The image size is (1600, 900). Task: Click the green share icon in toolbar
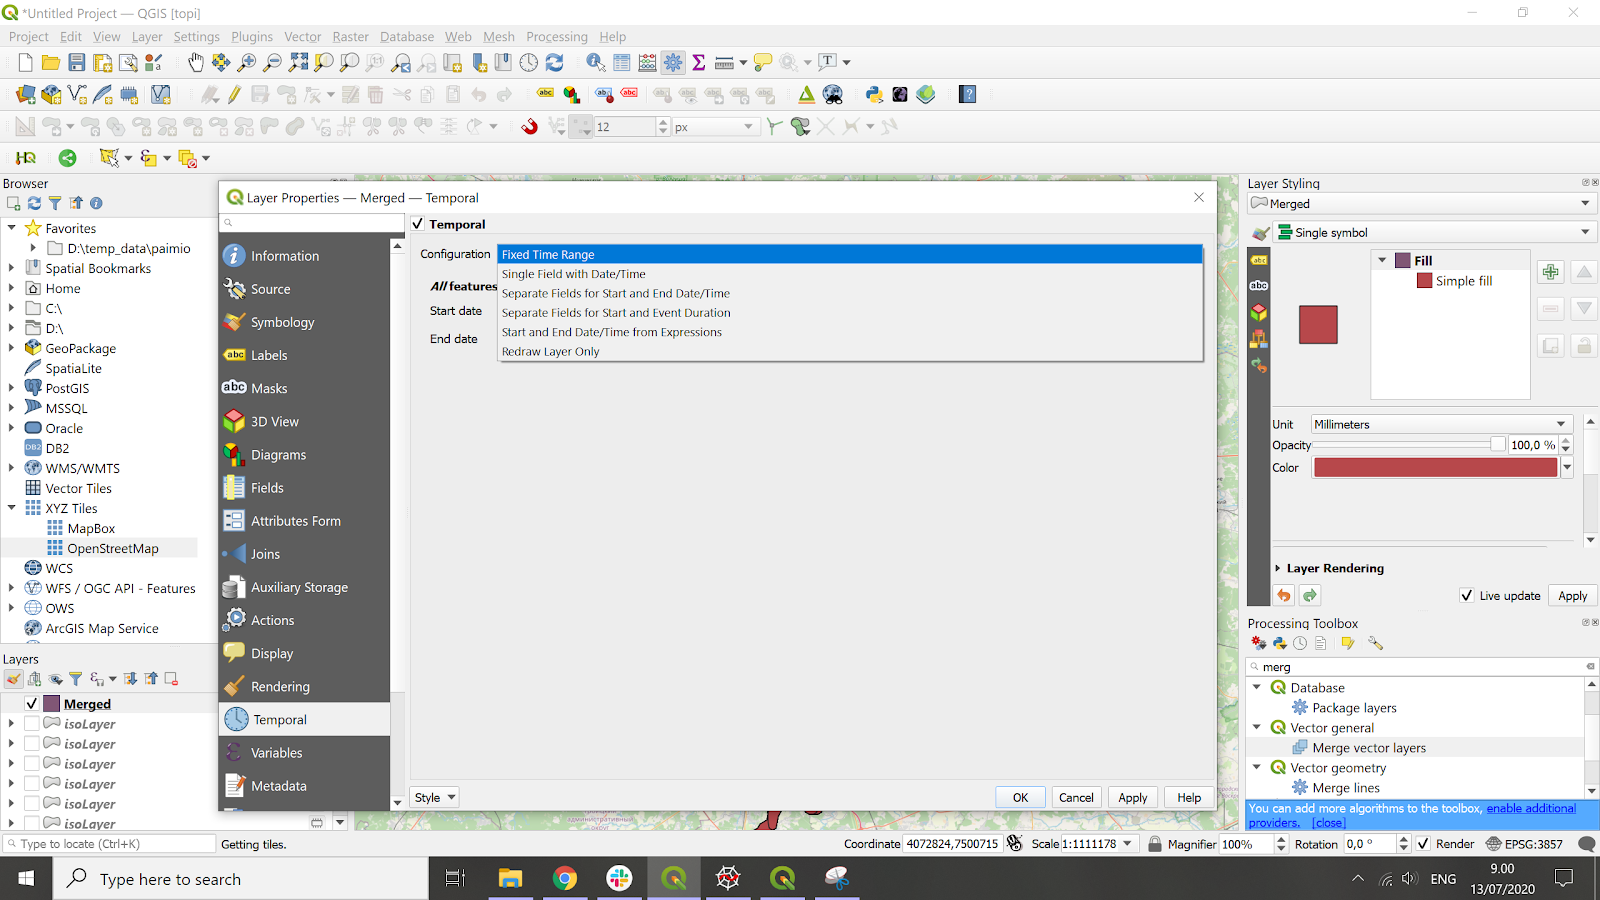click(x=67, y=158)
